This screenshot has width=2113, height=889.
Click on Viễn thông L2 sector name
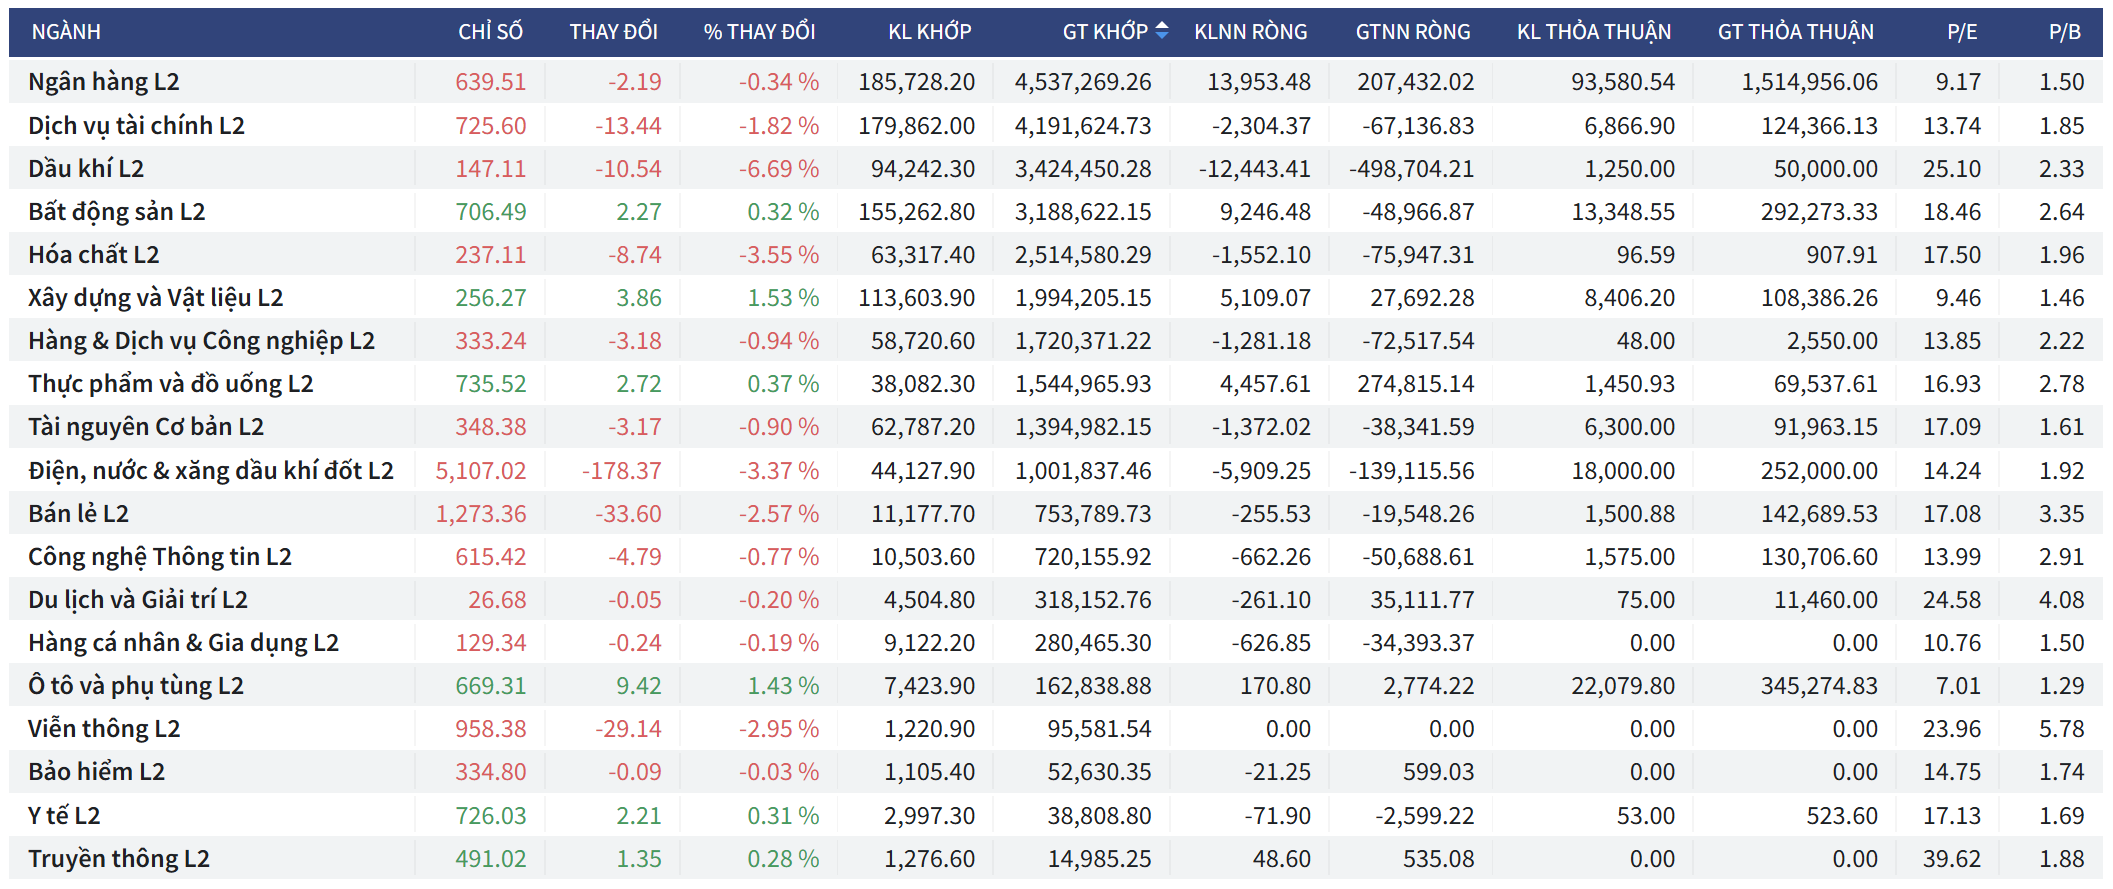(104, 729)
